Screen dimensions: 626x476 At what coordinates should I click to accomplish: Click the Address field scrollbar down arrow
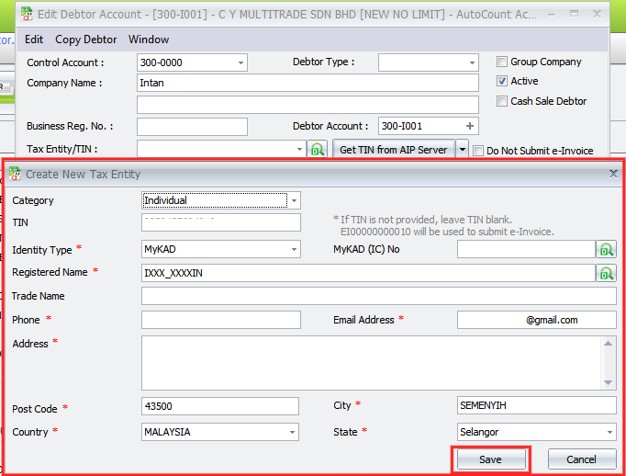(609, 382)
